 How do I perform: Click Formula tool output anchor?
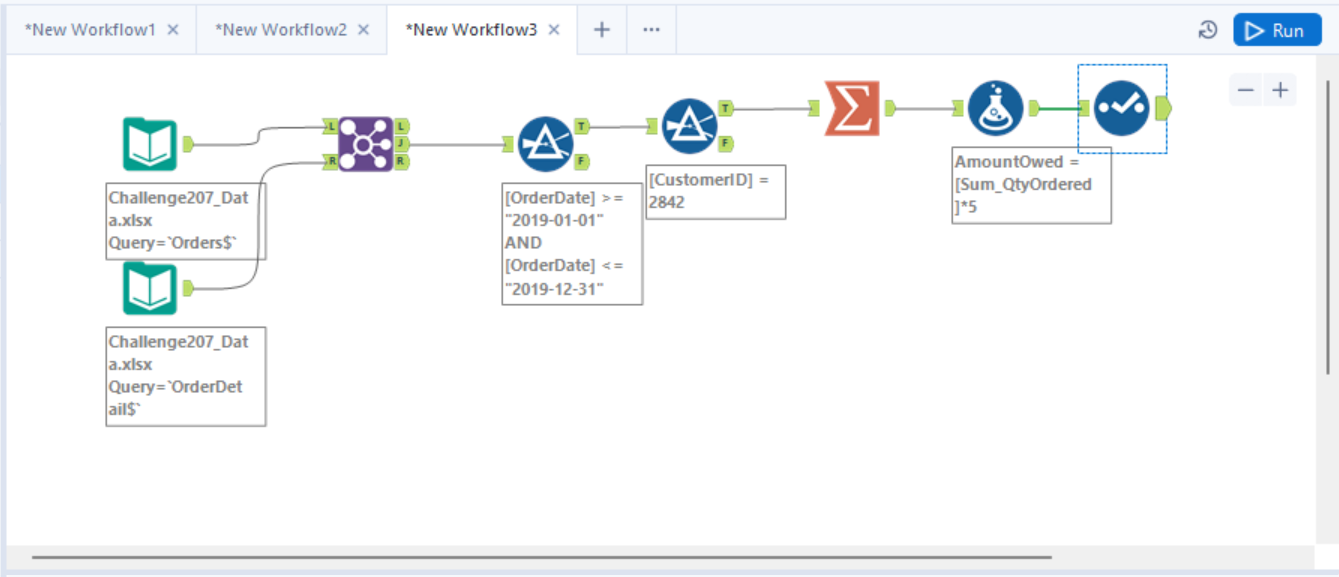1034,108
